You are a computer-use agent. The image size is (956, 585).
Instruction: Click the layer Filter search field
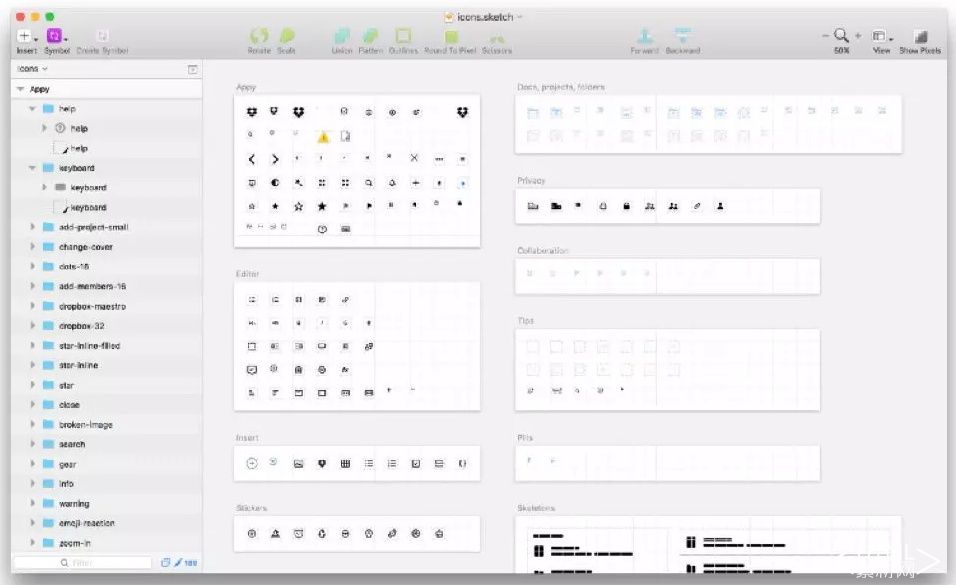pos(84,563)
